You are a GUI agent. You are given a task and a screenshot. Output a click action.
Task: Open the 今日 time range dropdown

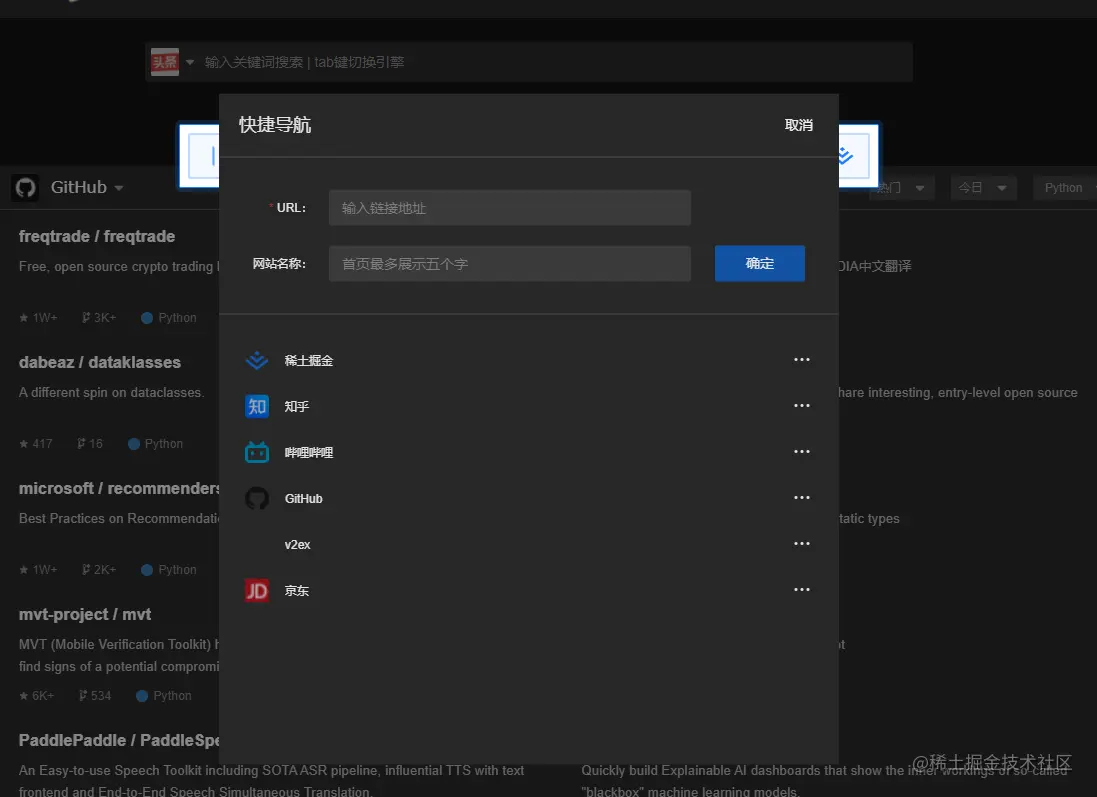[x=983, y=188]
